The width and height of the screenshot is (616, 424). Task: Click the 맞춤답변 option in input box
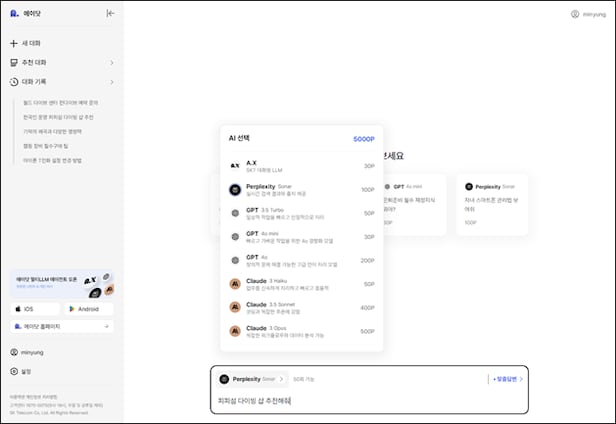(x=506, y=380)
